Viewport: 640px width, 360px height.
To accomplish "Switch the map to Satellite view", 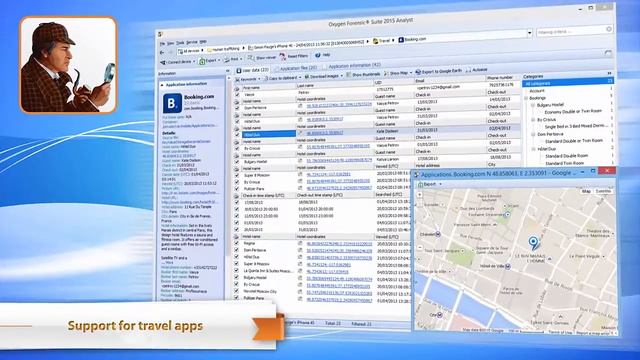I will 603,191.
